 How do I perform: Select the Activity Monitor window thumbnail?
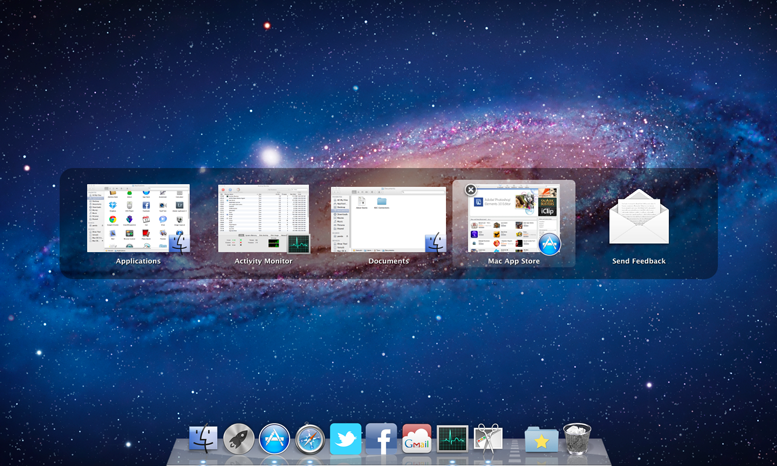tap(264, 217)
